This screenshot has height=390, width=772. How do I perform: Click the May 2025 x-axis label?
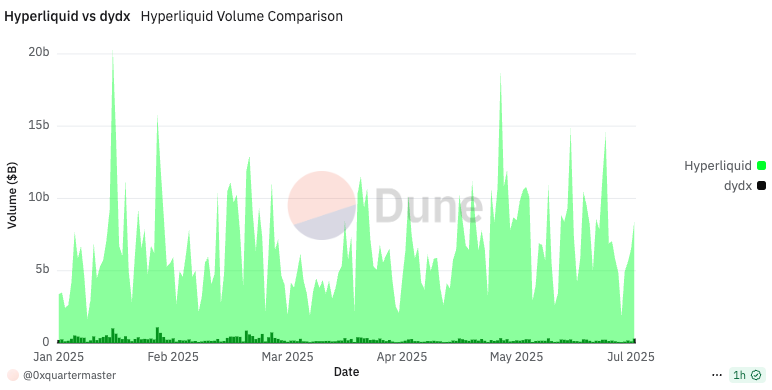[x=516, y=357]
